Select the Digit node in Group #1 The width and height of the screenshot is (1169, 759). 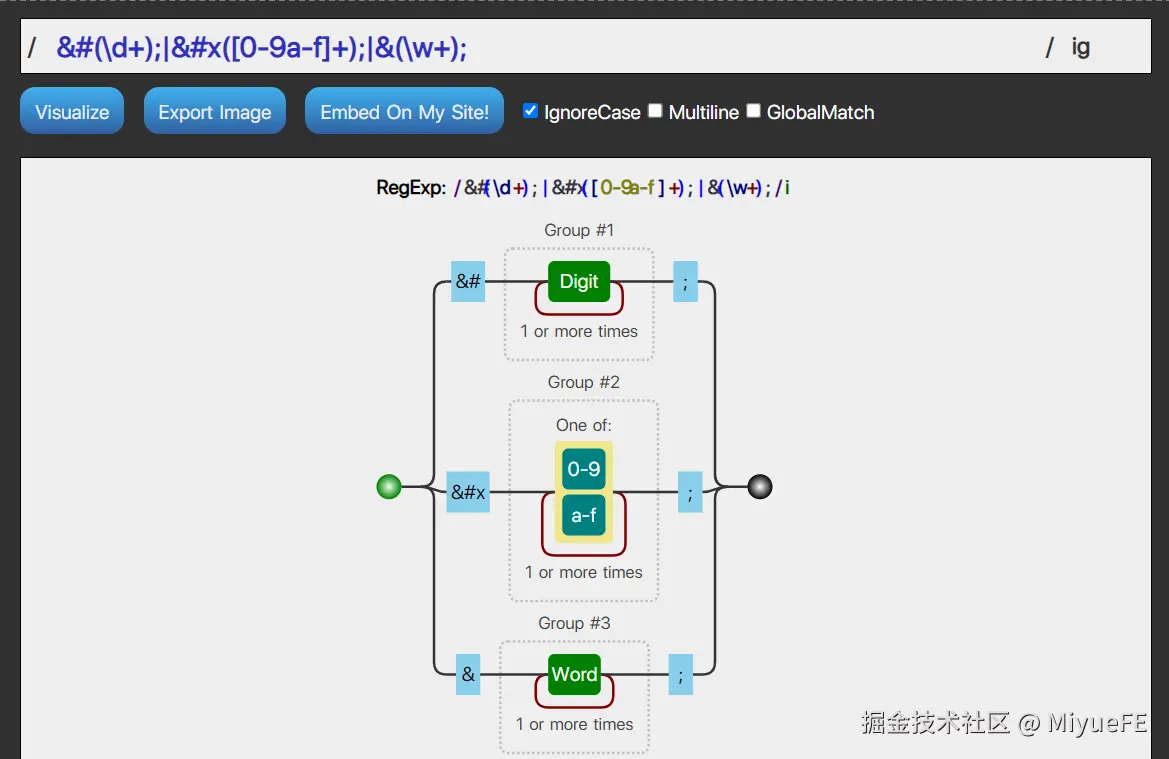coord(579,281)
